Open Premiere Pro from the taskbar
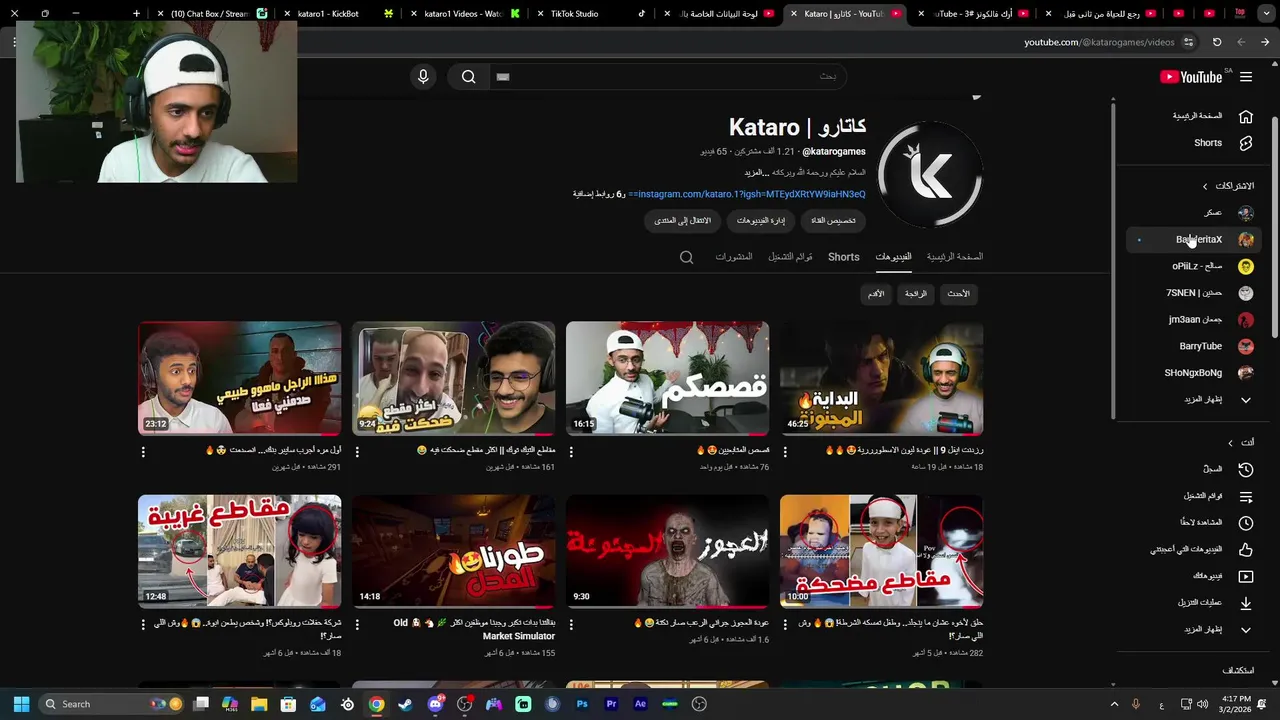Screen dimensions: 1280x720 point(611,704)
